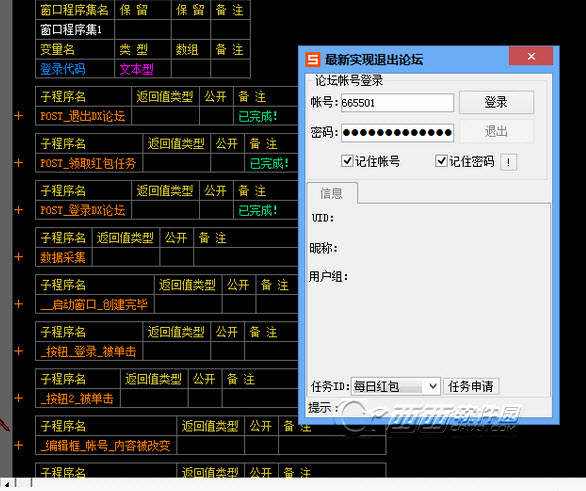Click 已完成! remark of POST_退出DX论坛
Viewport: 586px width, 491px height.
point(258,116)
